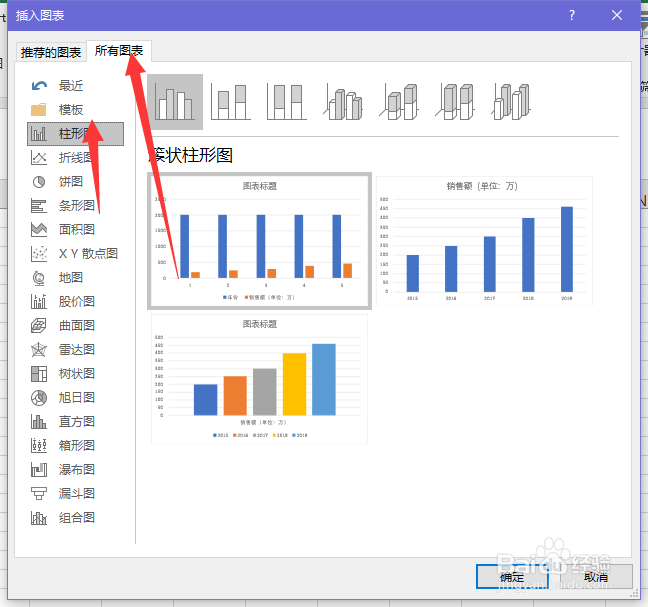Image resolution: width=648 pixels, height=607 pixels.
Task: Choose the 折线图 line chart category
Action: 75,158
